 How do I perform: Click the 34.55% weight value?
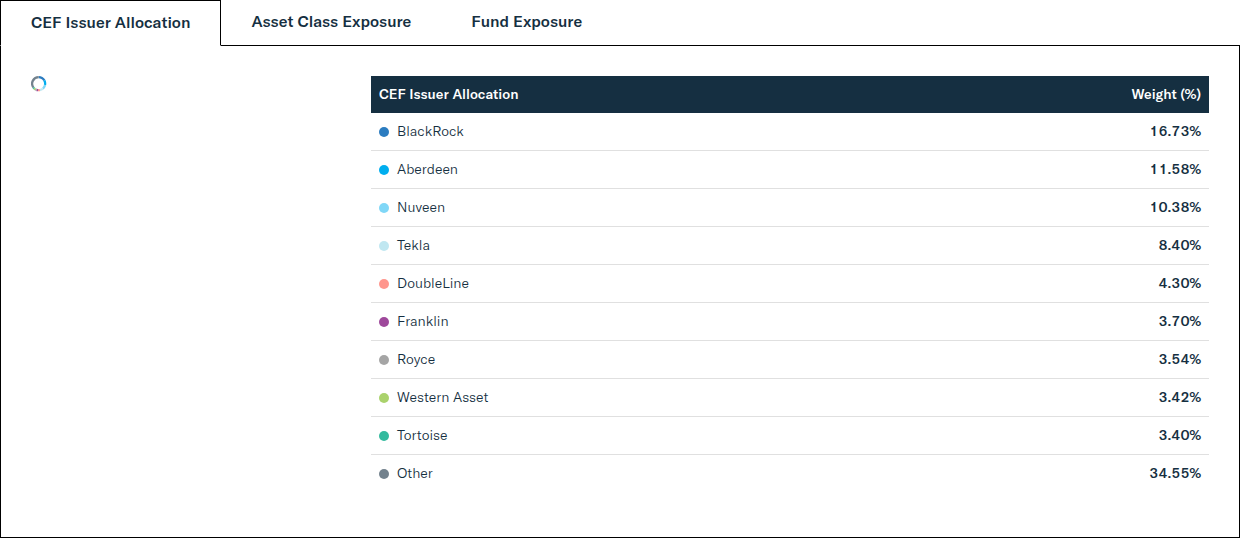pyautogui.click(x=1176, y=473)
